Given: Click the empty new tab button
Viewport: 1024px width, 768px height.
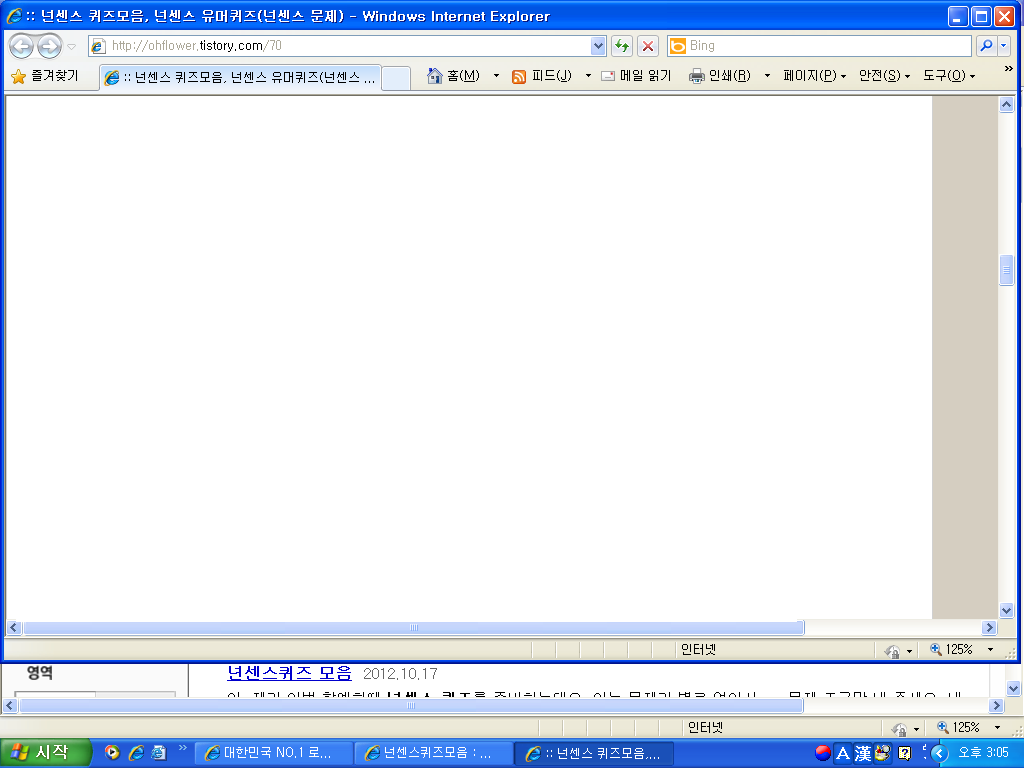Looking at the screenshot, I should [x=396, y=78].
